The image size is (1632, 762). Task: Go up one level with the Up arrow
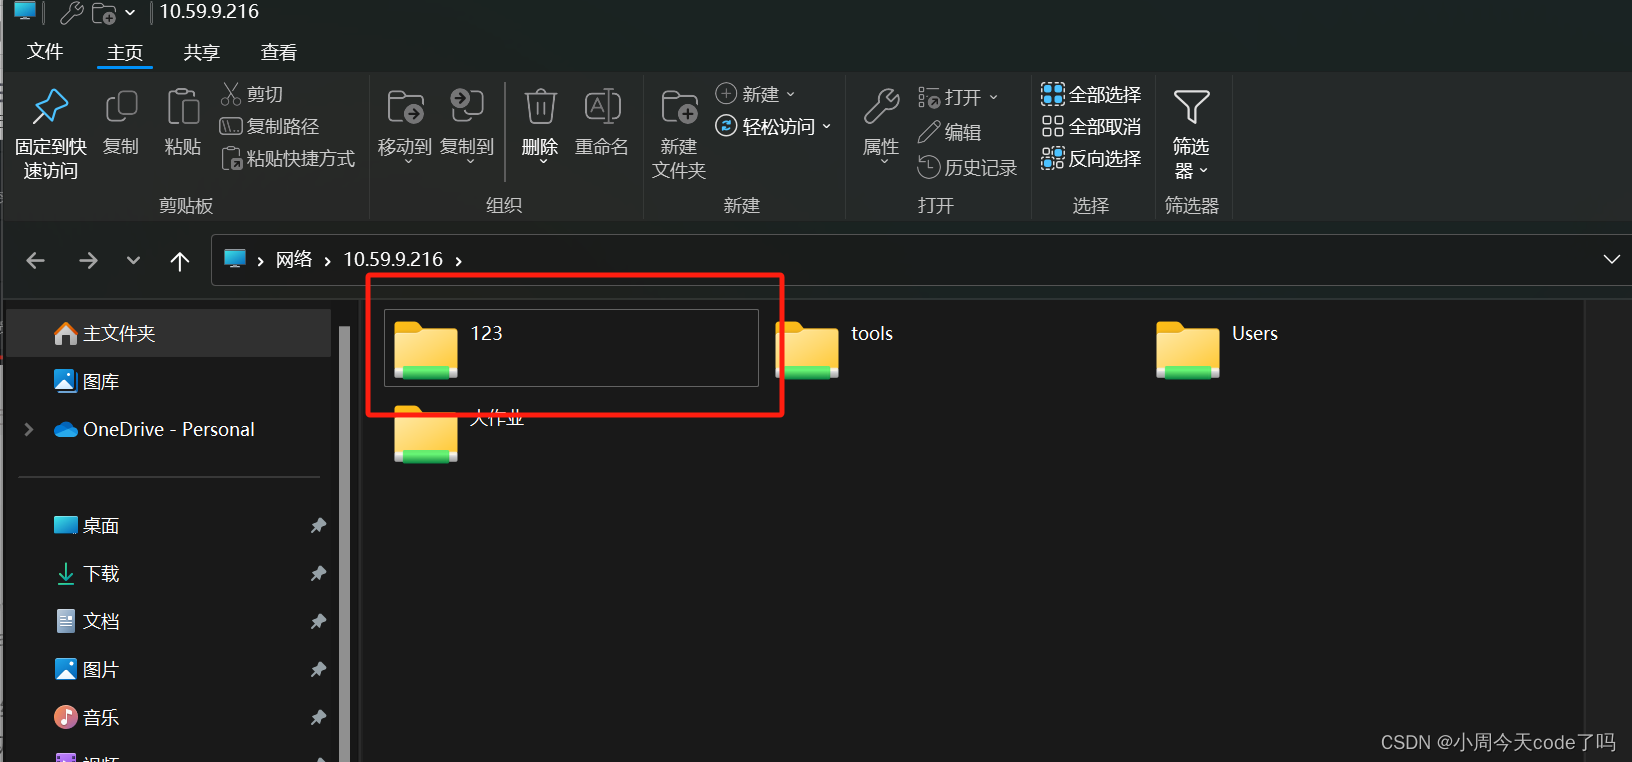click(x=180, y=261)
